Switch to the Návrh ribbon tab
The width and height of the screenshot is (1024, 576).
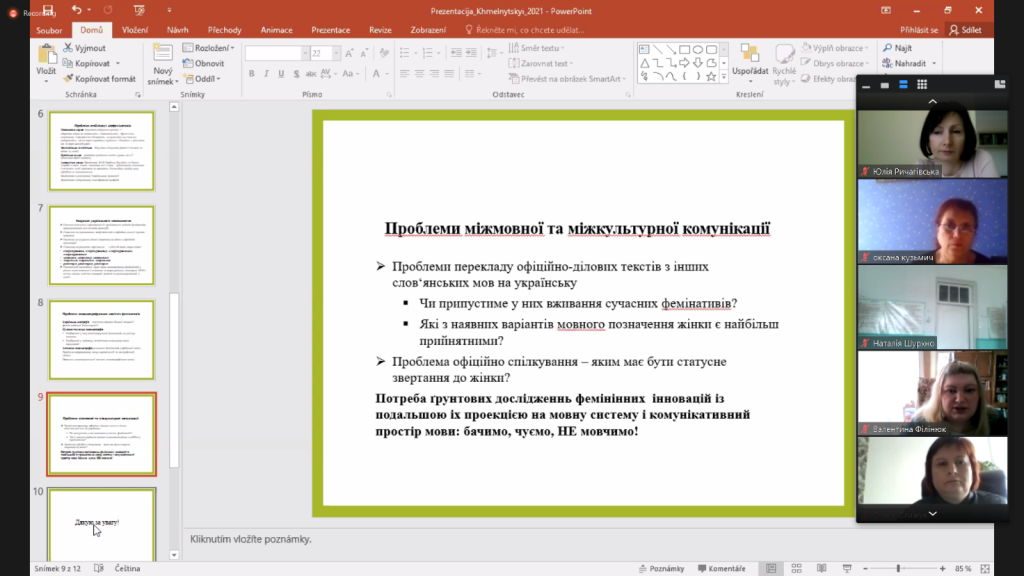[x=178, y=30]
